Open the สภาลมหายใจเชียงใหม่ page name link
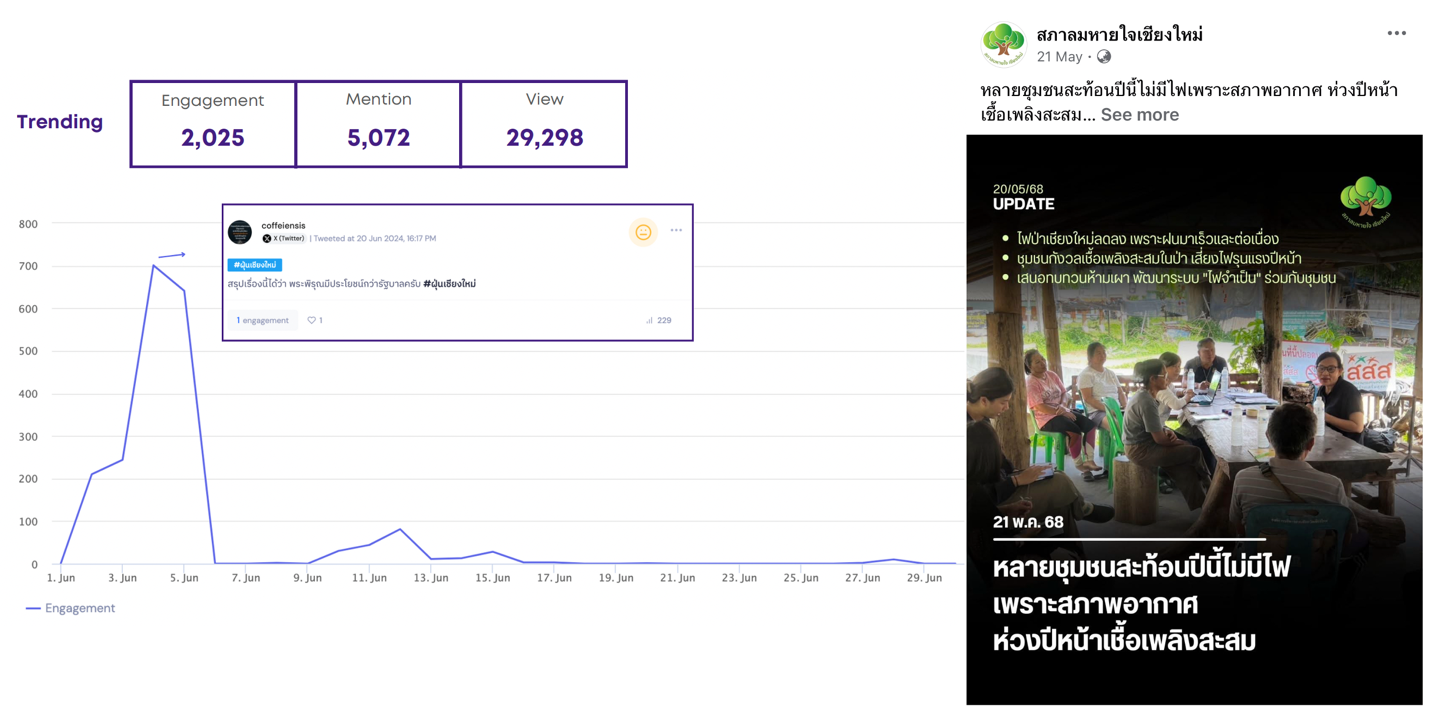This screenshot has height=721, width=1430. 1119,35
